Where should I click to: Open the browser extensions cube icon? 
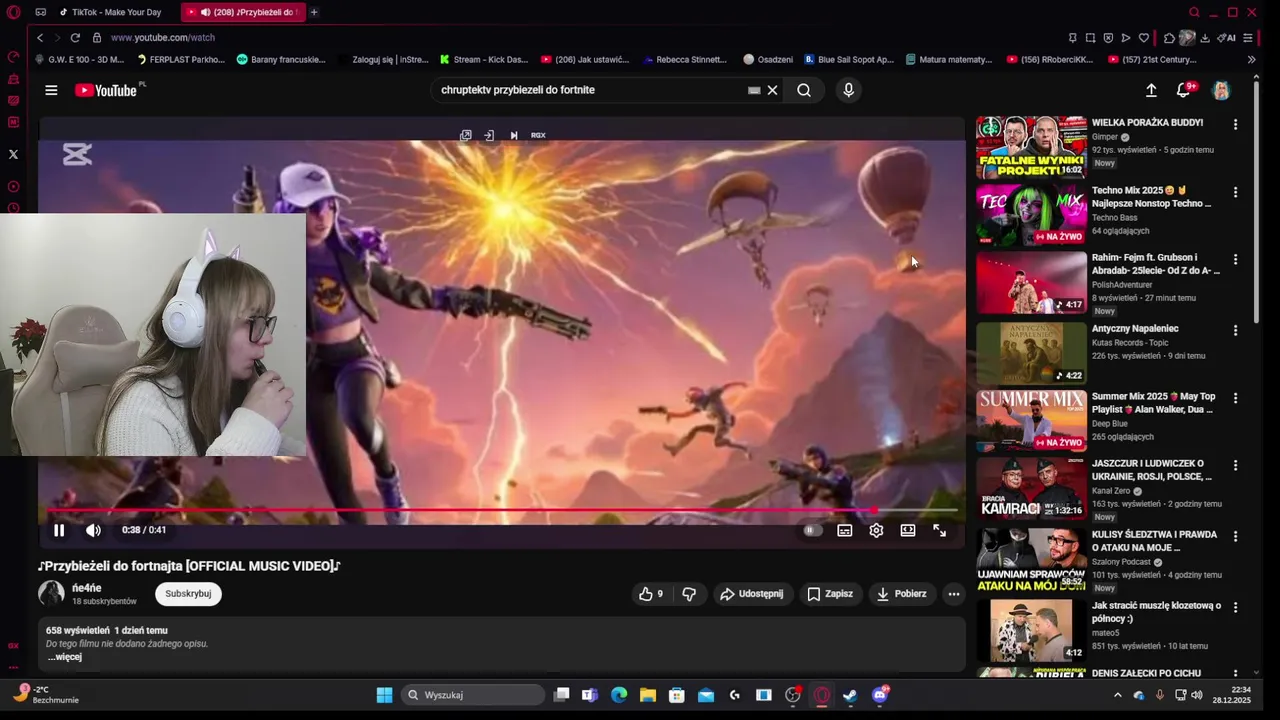pos(1169,38)
